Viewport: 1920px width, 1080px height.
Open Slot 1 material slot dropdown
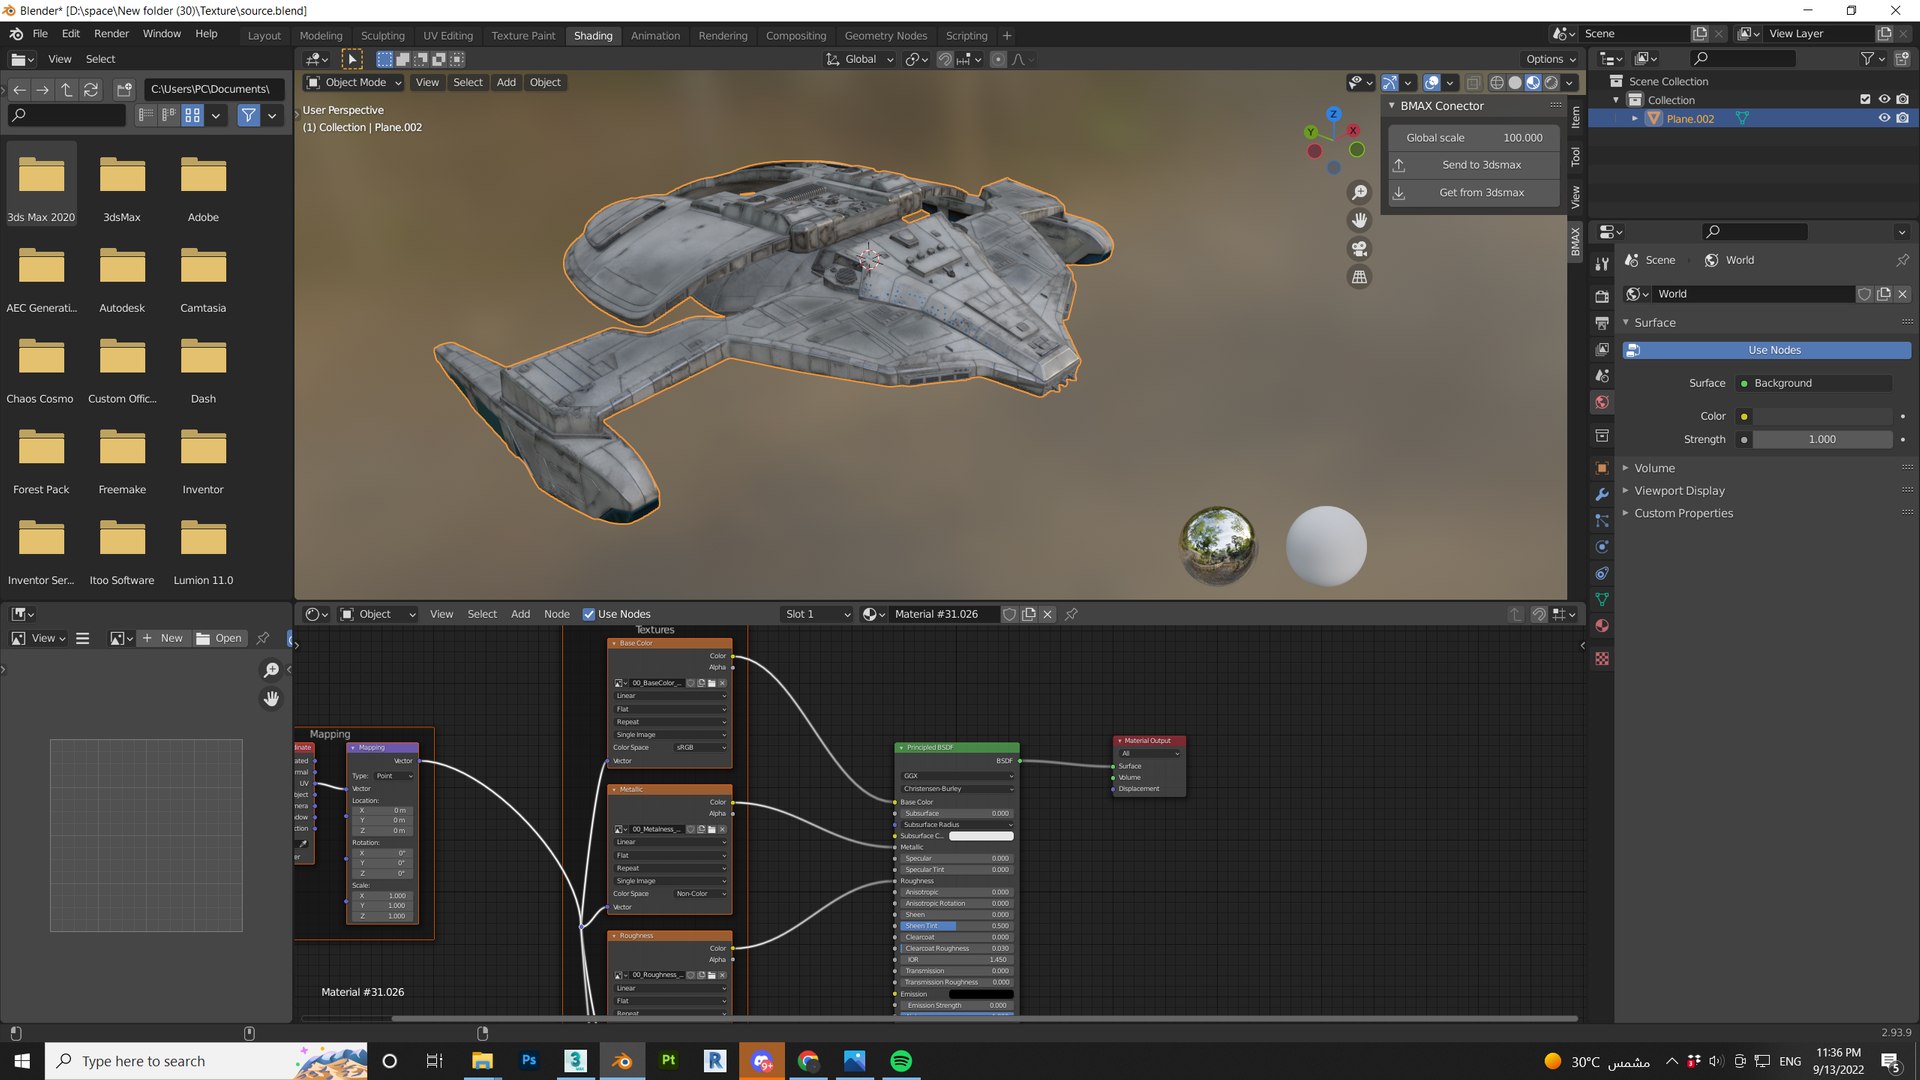[x=817, y=614]
